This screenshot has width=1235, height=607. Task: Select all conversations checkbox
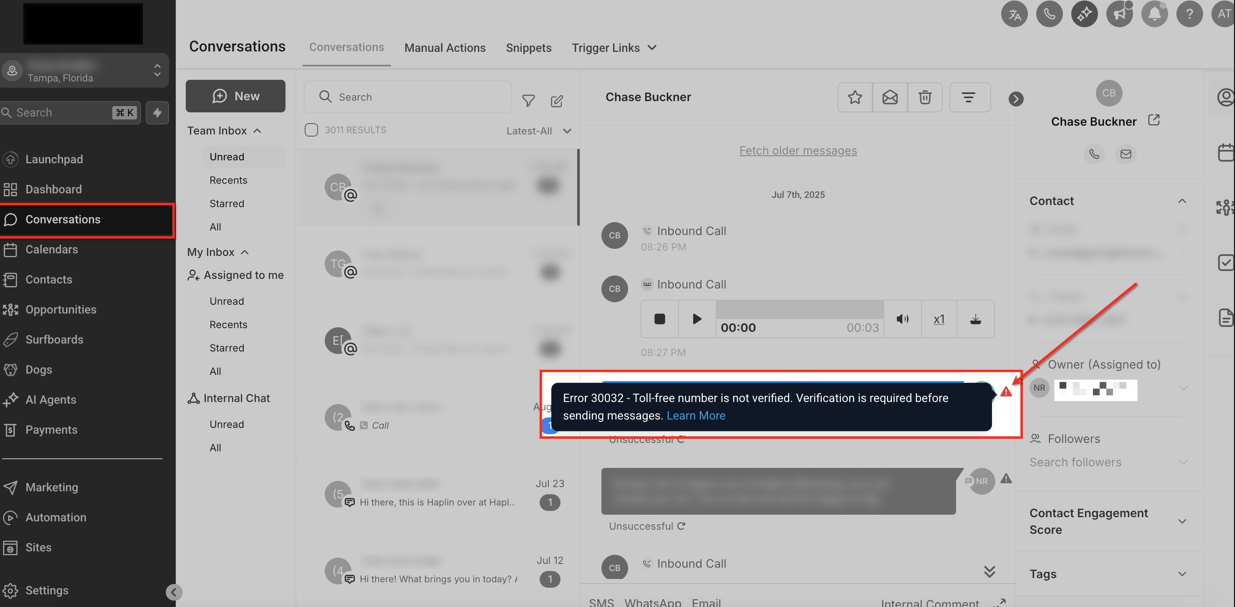311,130
